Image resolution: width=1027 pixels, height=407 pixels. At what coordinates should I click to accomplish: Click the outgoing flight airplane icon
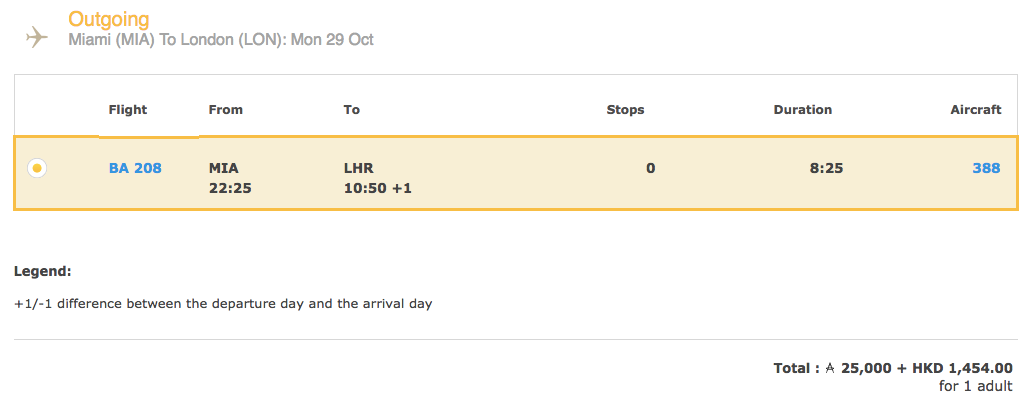tap(37, 37)
